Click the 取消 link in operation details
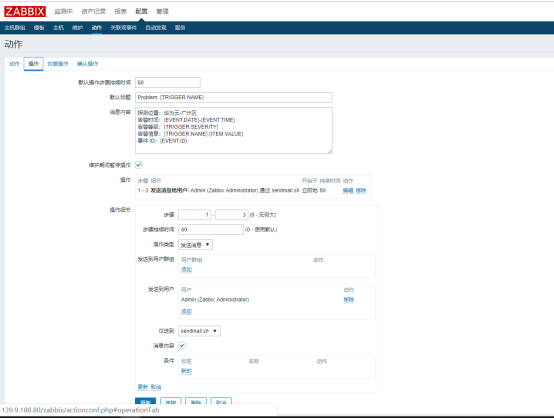Screen dimensions: 554x419 (x=156, y=387)
